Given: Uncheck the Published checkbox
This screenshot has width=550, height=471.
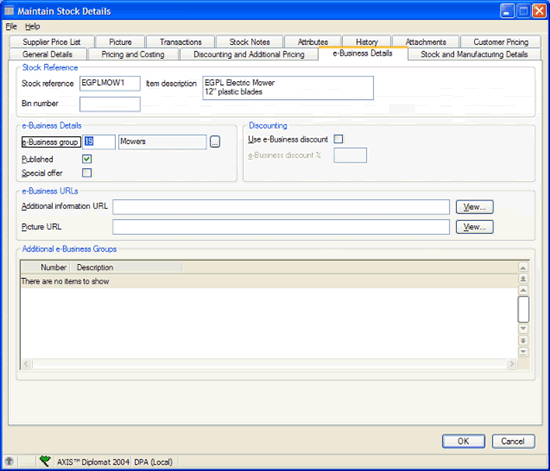Looking at the screenshot, I should (87, 159).
